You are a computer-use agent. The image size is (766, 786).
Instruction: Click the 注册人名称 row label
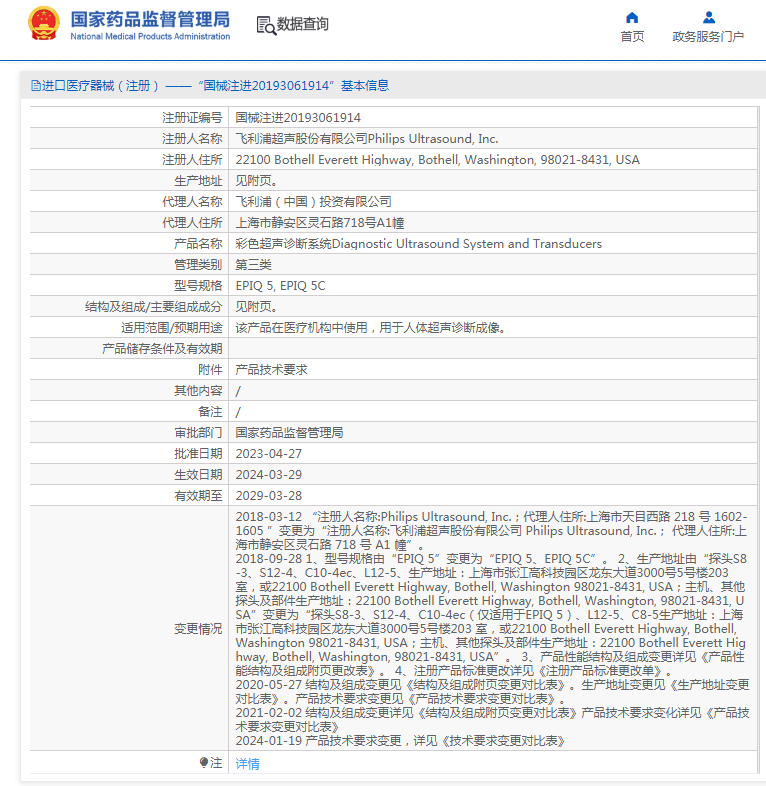(192, 139)
